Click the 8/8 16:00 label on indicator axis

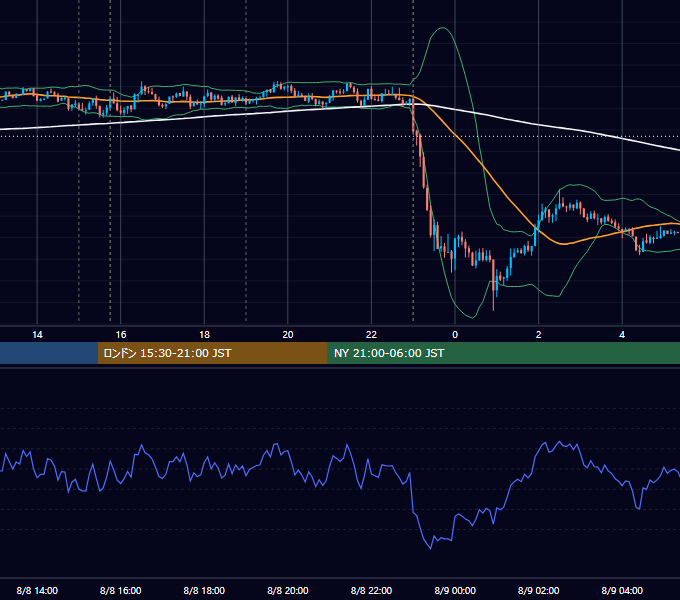point(121,590)
